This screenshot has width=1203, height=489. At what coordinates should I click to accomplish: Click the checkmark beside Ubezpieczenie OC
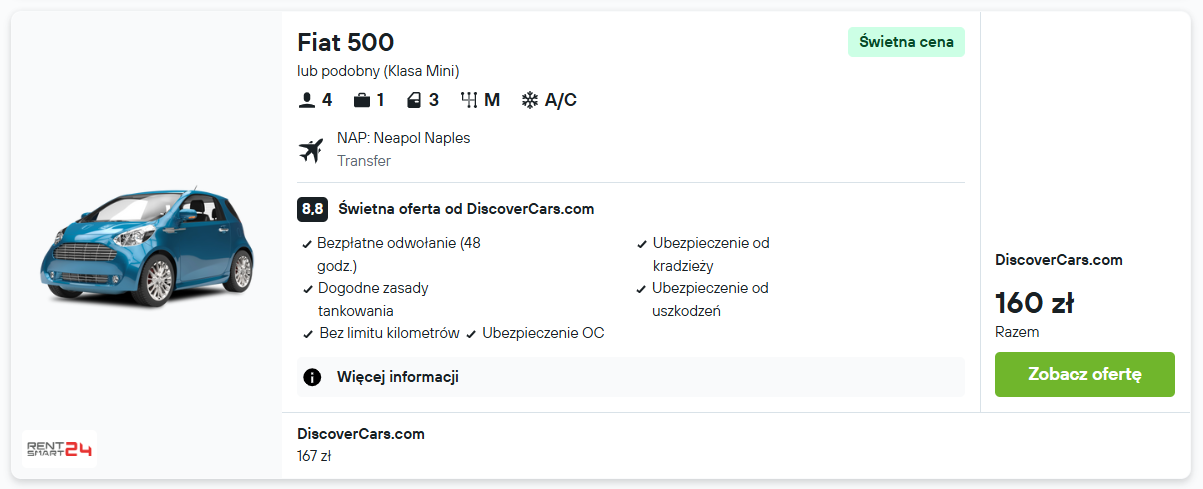point(471,334)
